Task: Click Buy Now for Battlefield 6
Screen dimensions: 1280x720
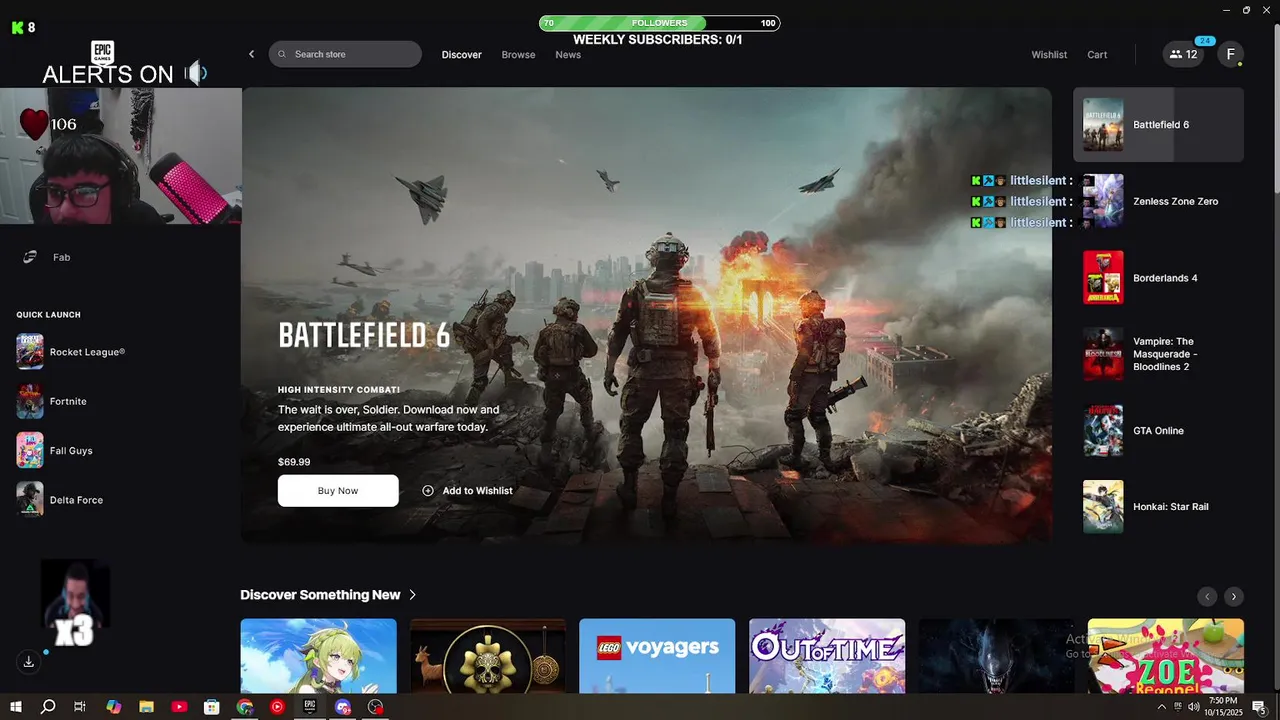Action: 338,491
